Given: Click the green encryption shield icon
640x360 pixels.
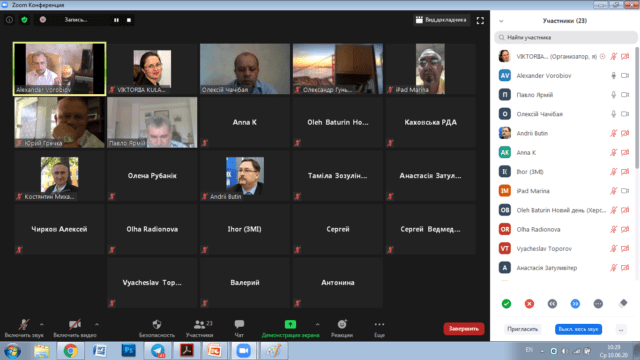Looking at the screenshot, I should 24,20.
